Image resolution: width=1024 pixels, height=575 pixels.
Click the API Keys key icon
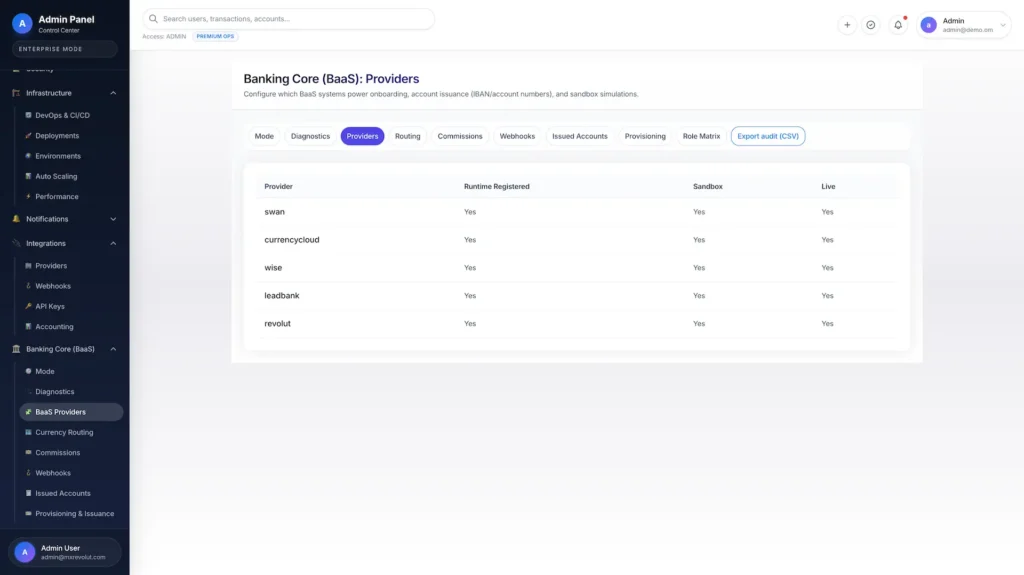click(x=28, y=306)
